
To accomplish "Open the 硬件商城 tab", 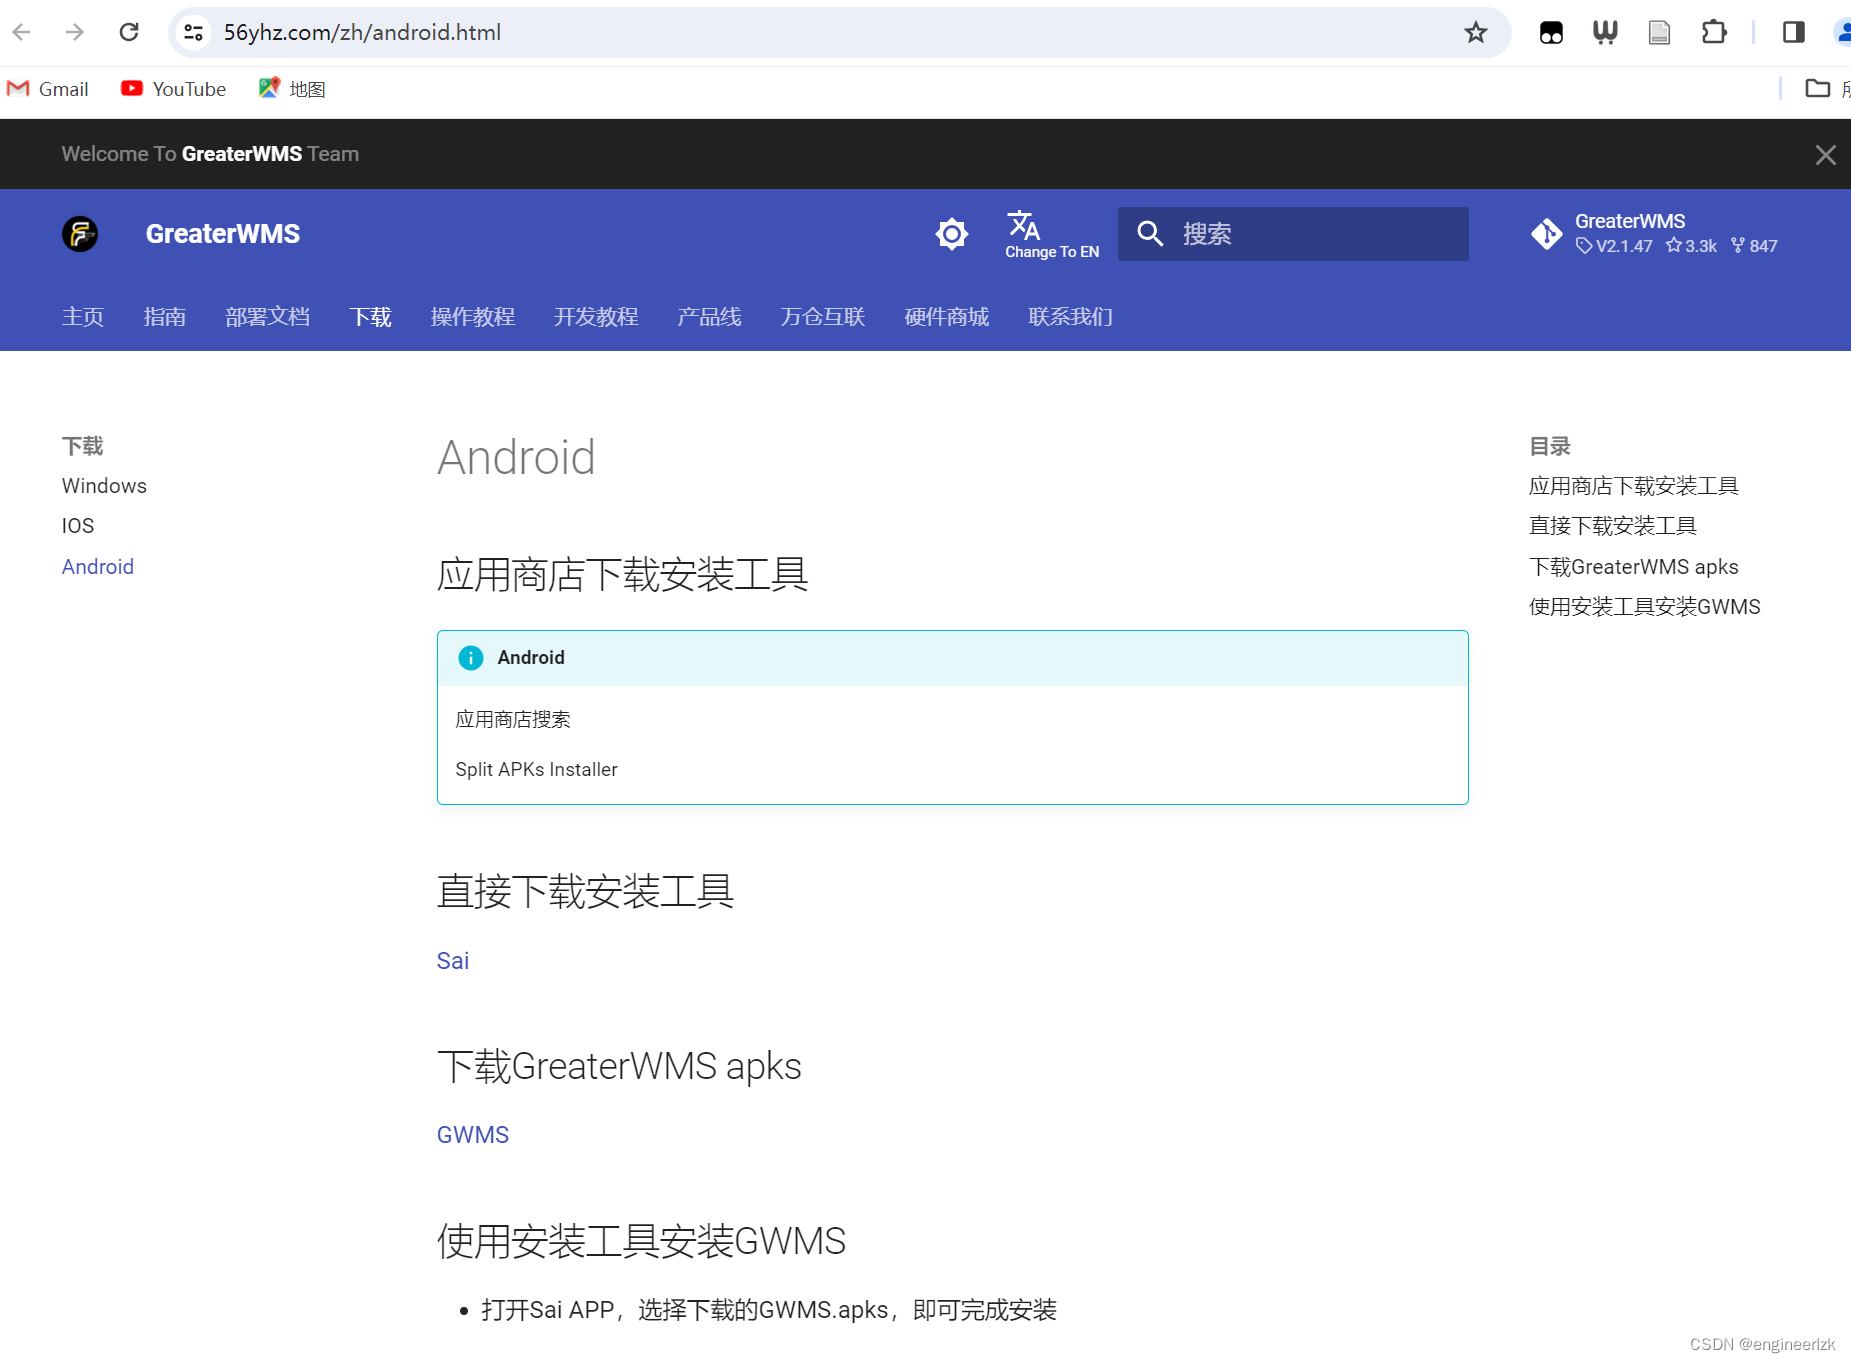I will pos(947,317).
